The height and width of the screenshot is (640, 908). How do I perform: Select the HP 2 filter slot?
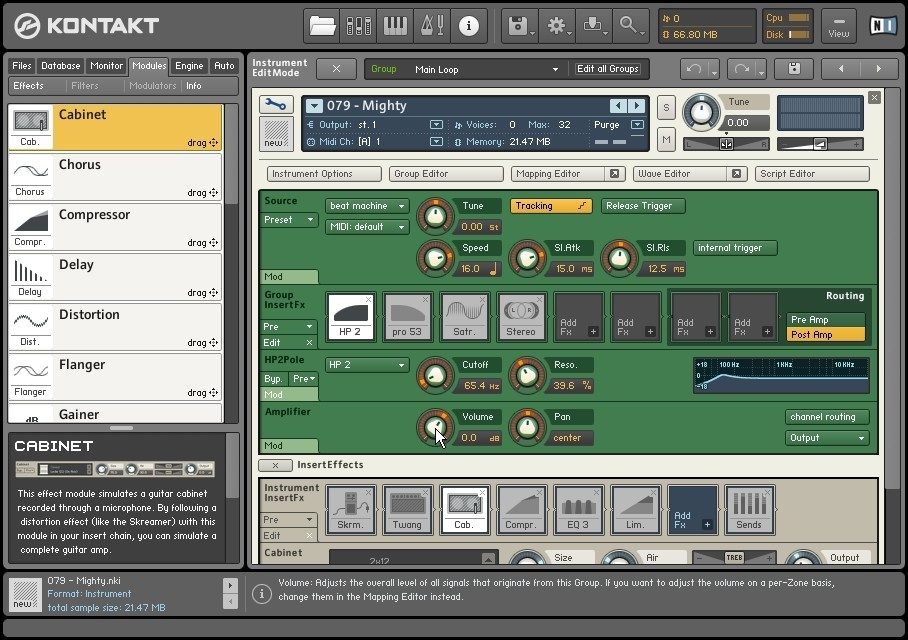click(x=350, y=317)
